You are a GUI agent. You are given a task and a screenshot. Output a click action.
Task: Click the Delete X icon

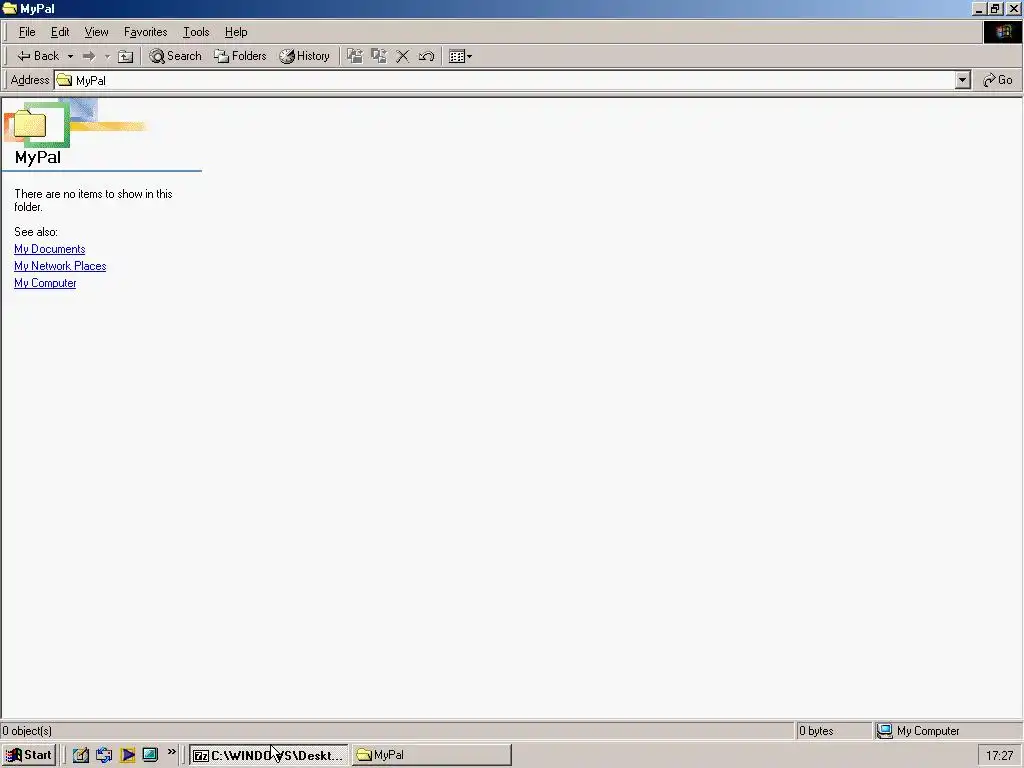tap(402, 56)
